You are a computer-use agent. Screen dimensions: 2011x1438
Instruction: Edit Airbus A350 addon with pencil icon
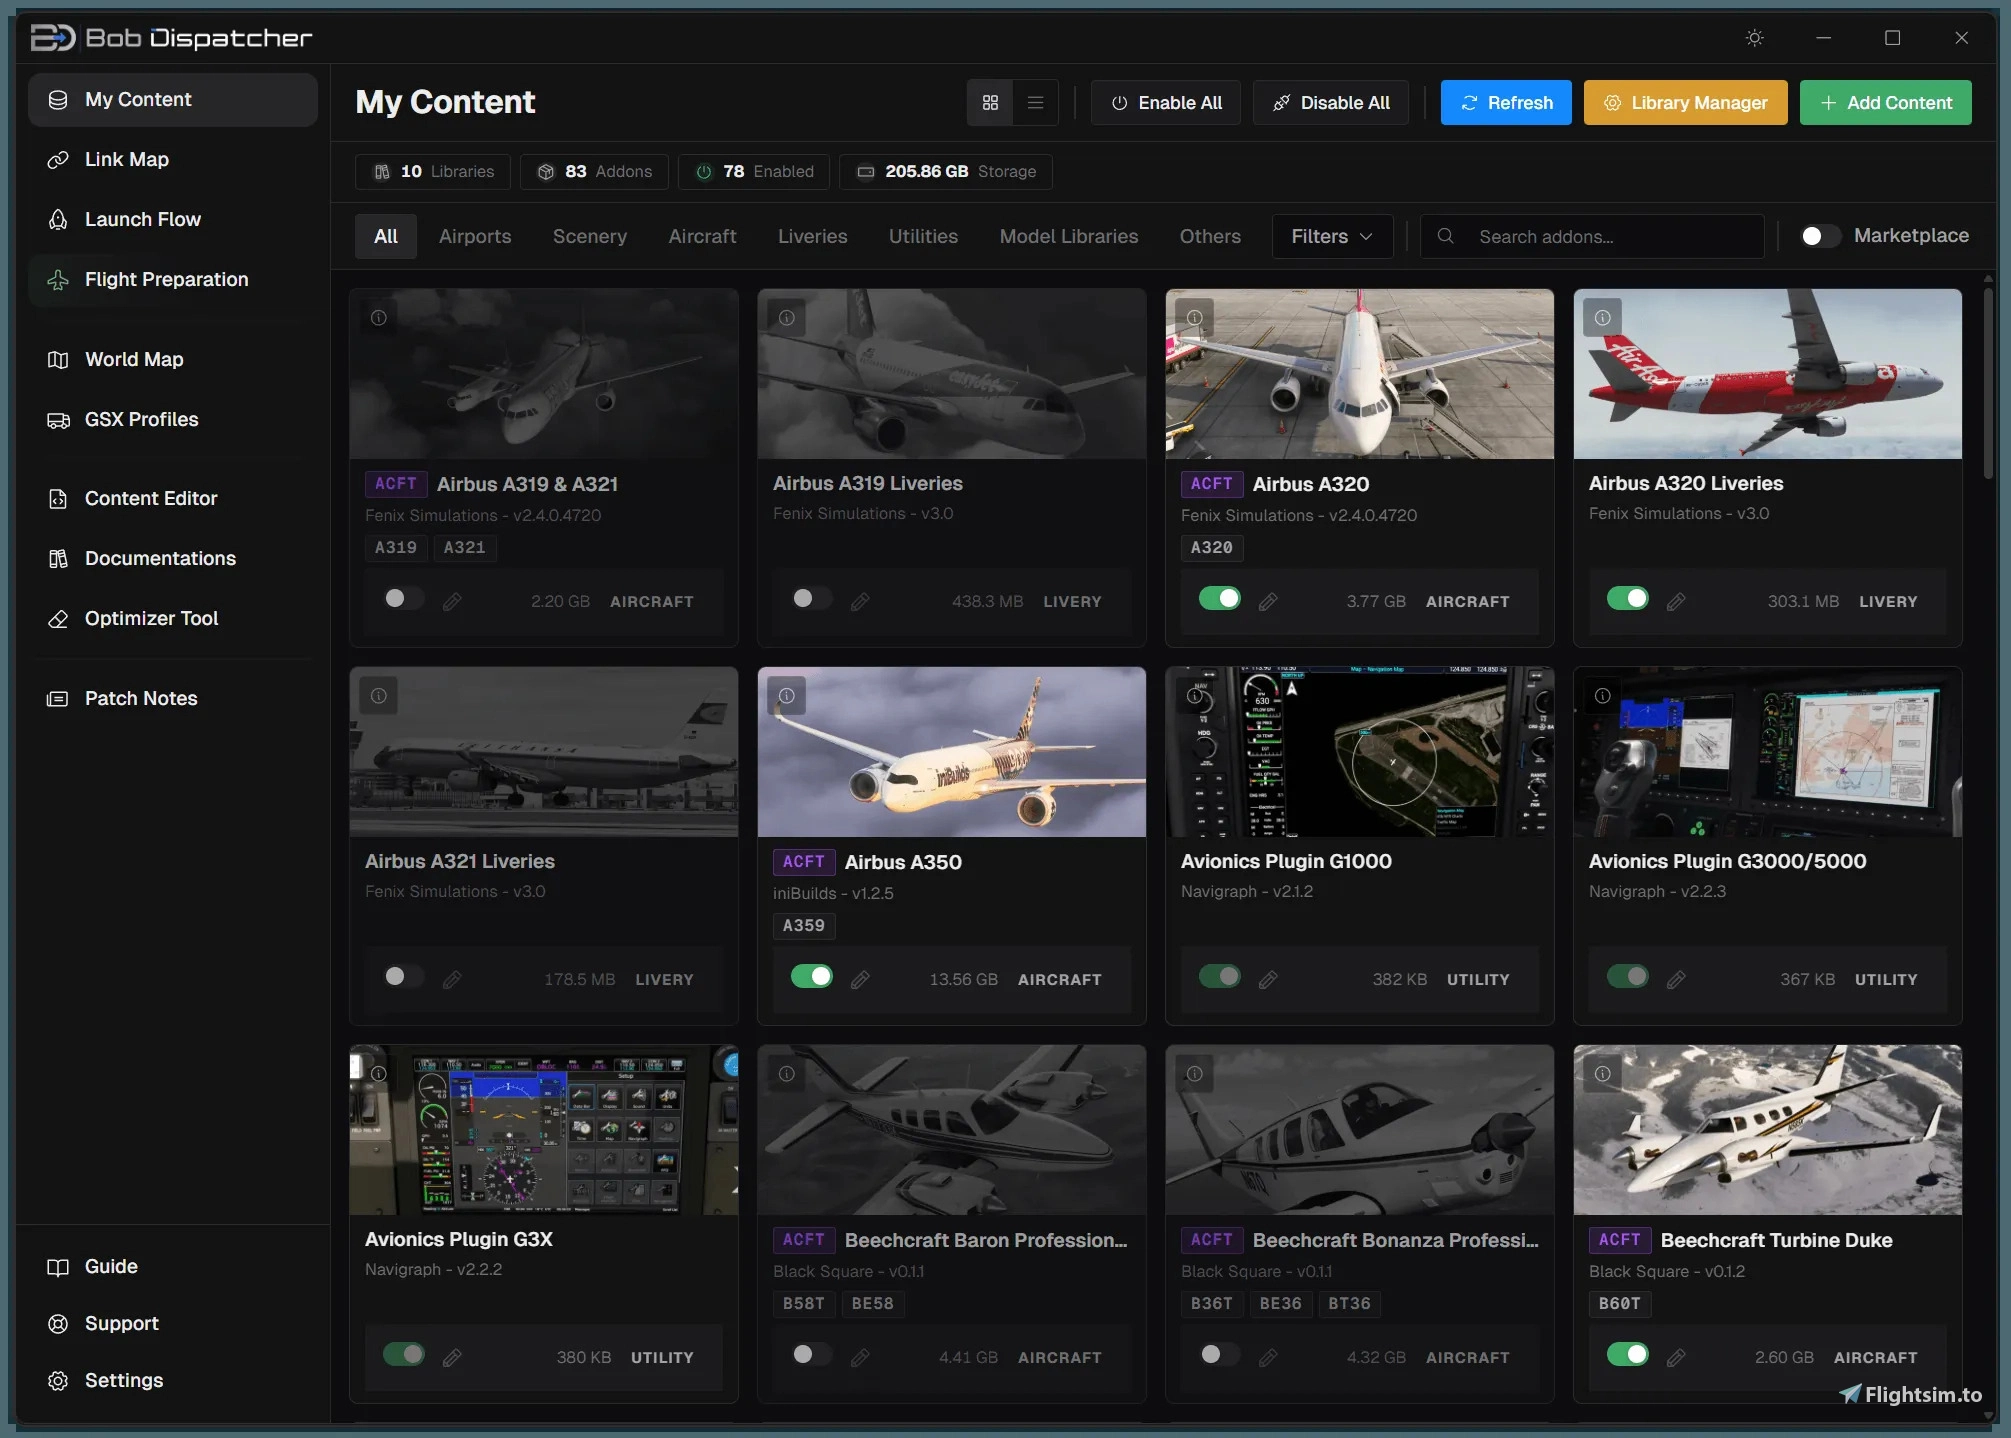coord(860,979)
